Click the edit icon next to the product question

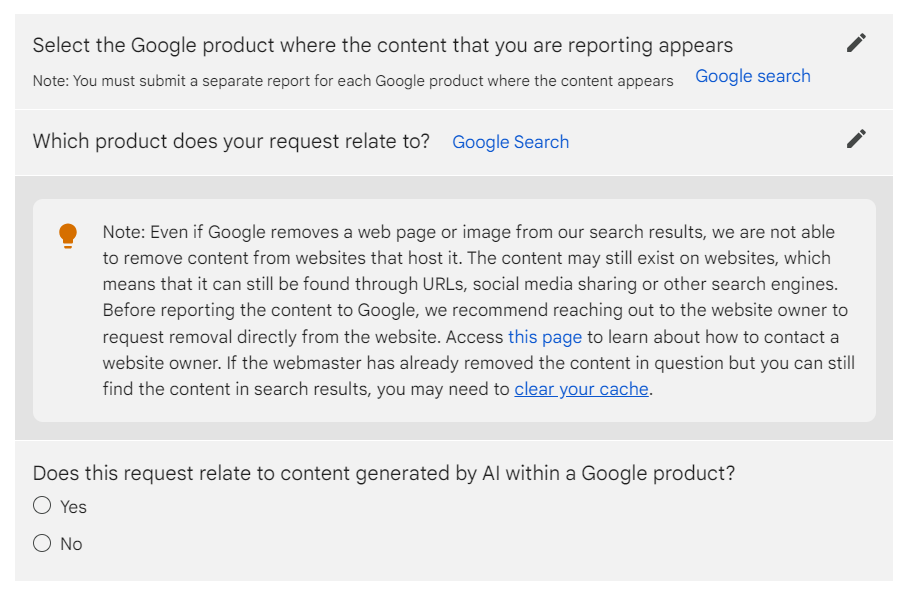pyautogui.click(x=856, y=139)
